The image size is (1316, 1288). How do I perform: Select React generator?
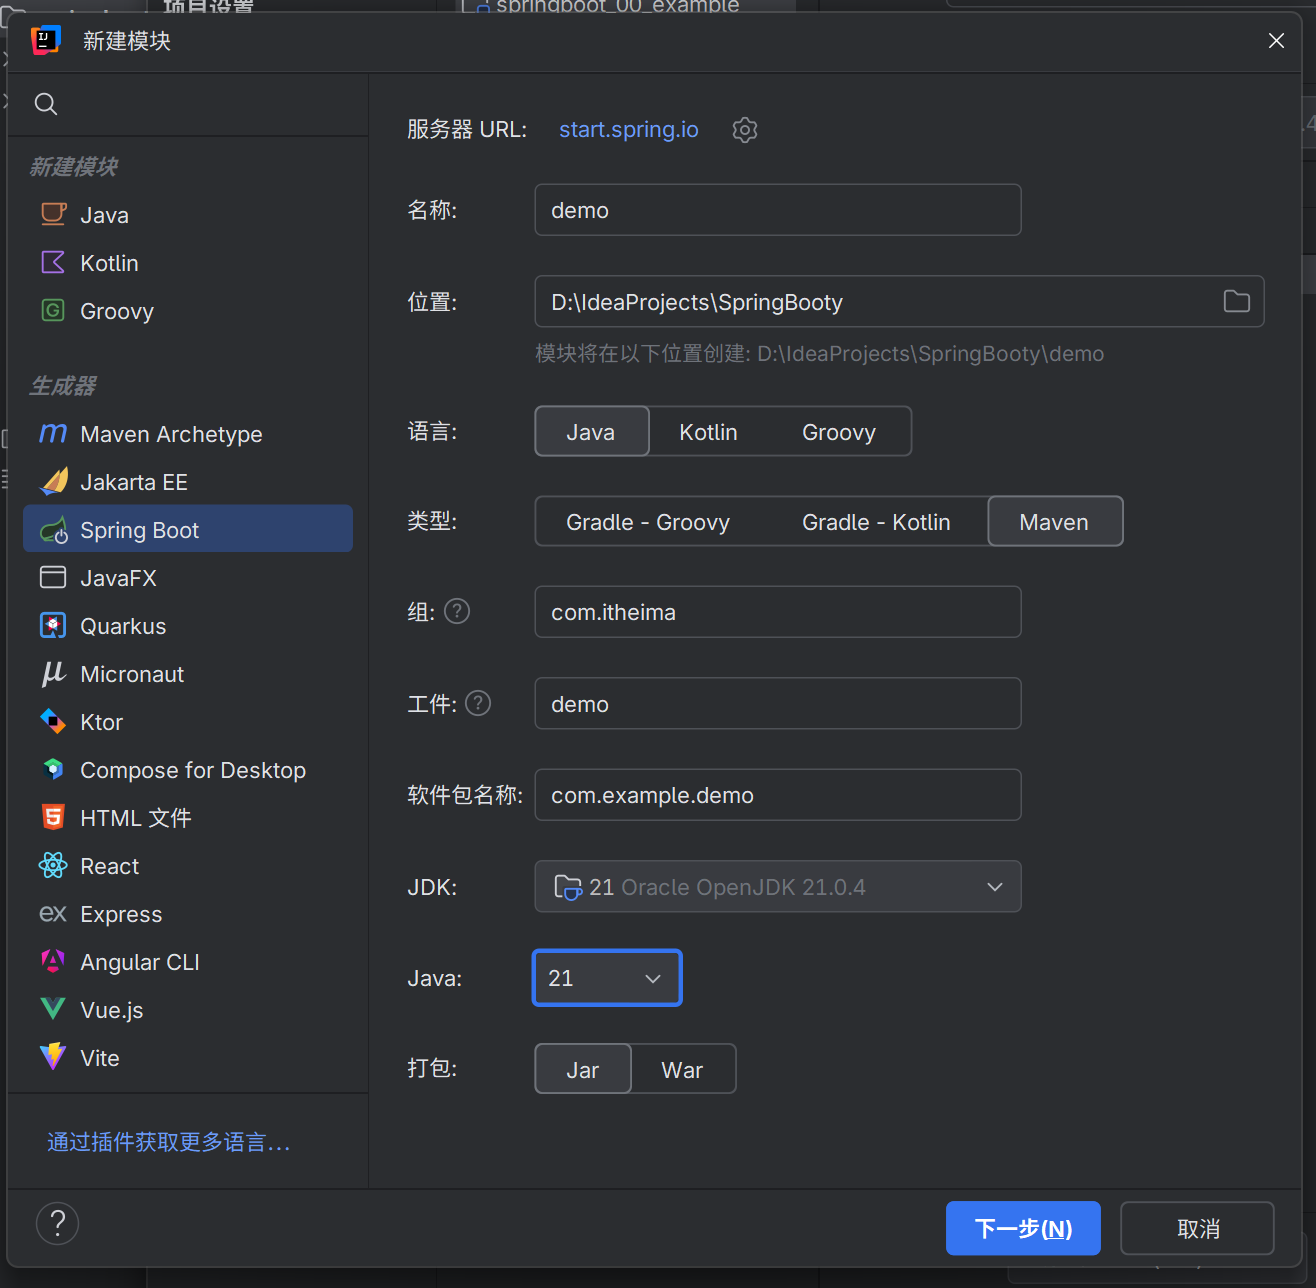(x=188, y=866)
